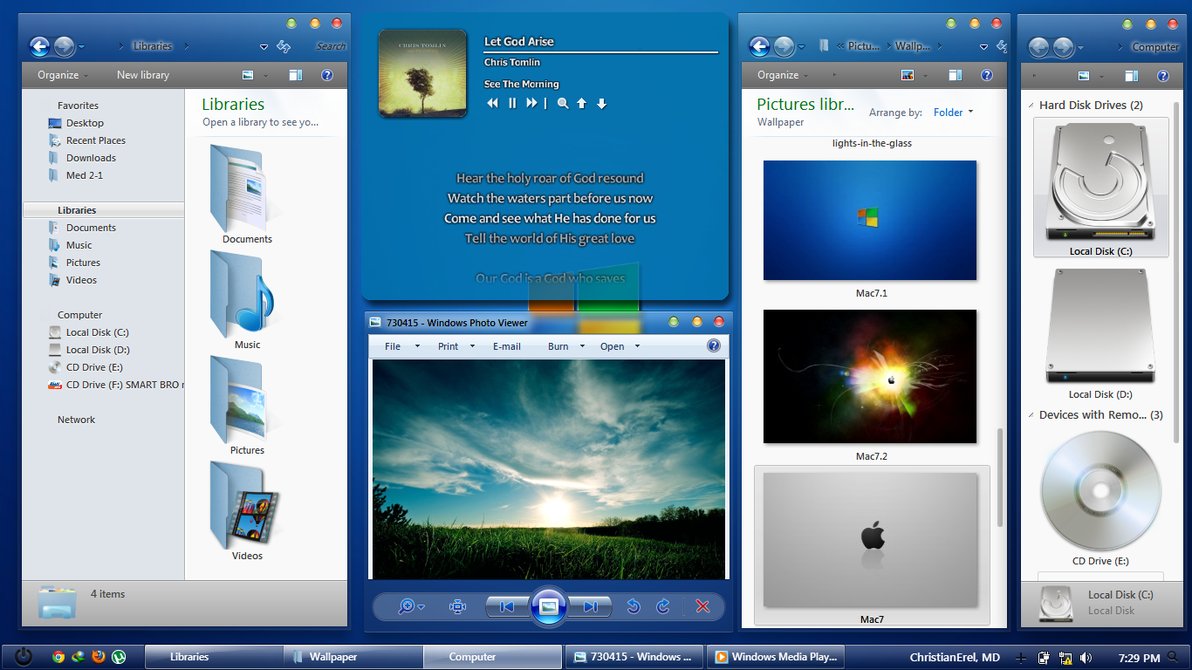
Task: Open the Burn menu in Photo Viewer
Action: [564, 347]
